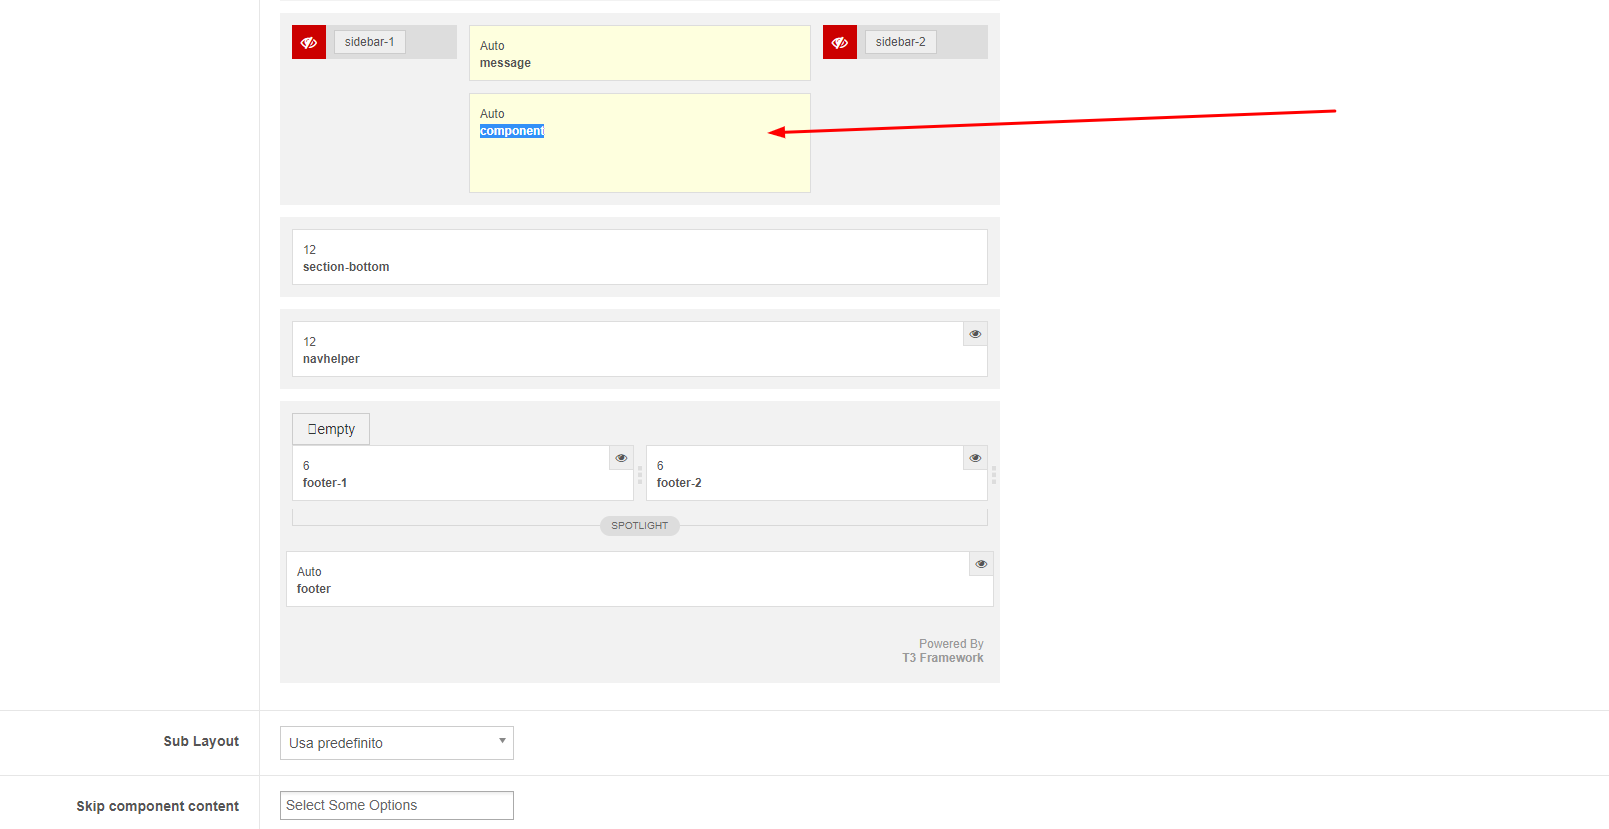Click the highlighted component position name
1609x829 pixels.
pos(512,131)
